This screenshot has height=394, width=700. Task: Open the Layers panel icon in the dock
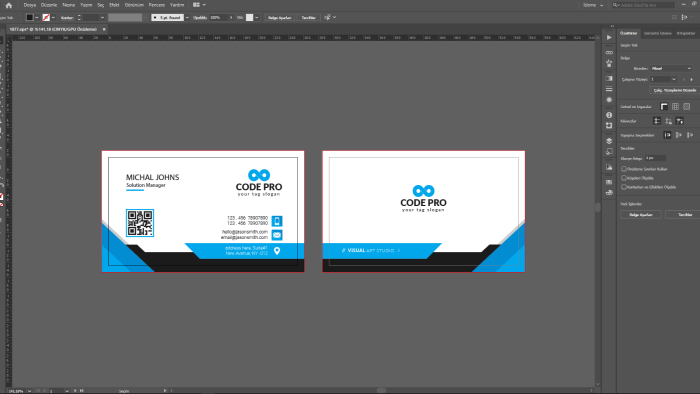pos(609,141)
